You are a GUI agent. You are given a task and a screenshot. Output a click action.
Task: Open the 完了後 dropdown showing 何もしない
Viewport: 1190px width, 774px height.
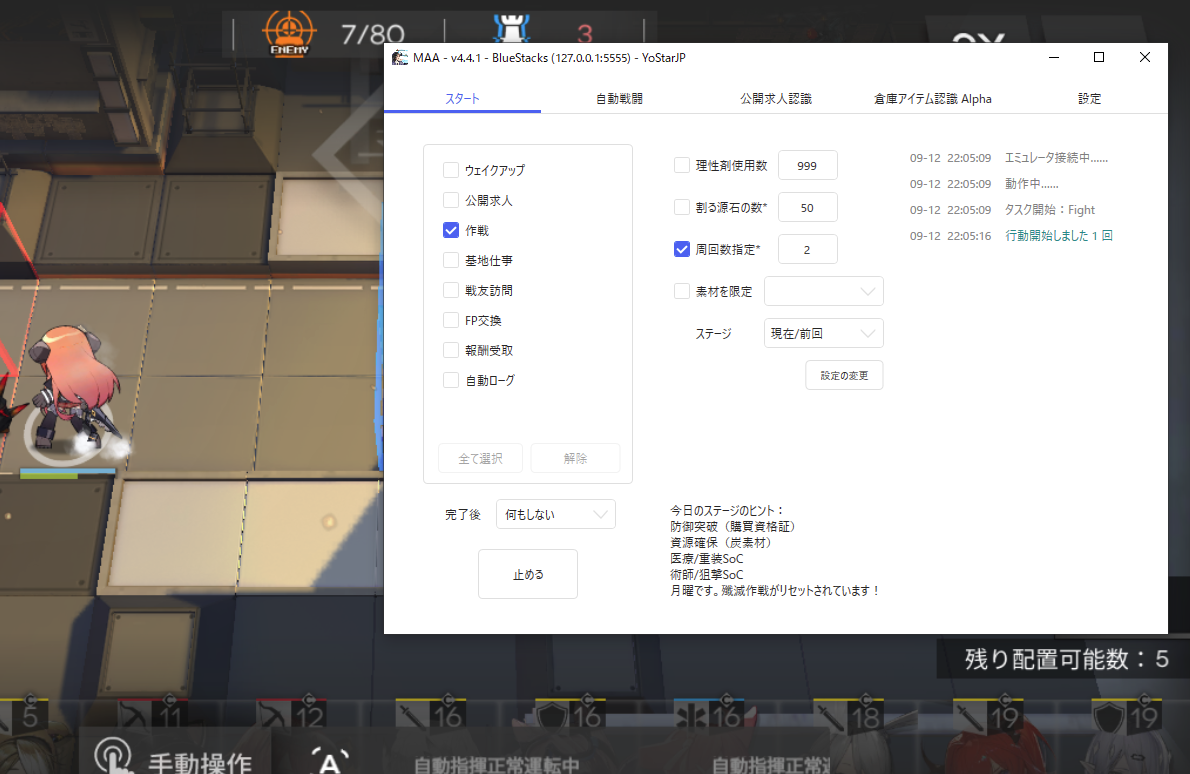point(556,514)
